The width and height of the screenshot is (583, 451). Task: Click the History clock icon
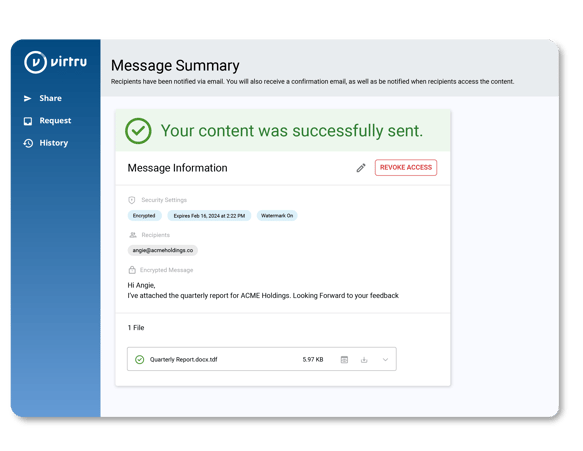[28, 143]
